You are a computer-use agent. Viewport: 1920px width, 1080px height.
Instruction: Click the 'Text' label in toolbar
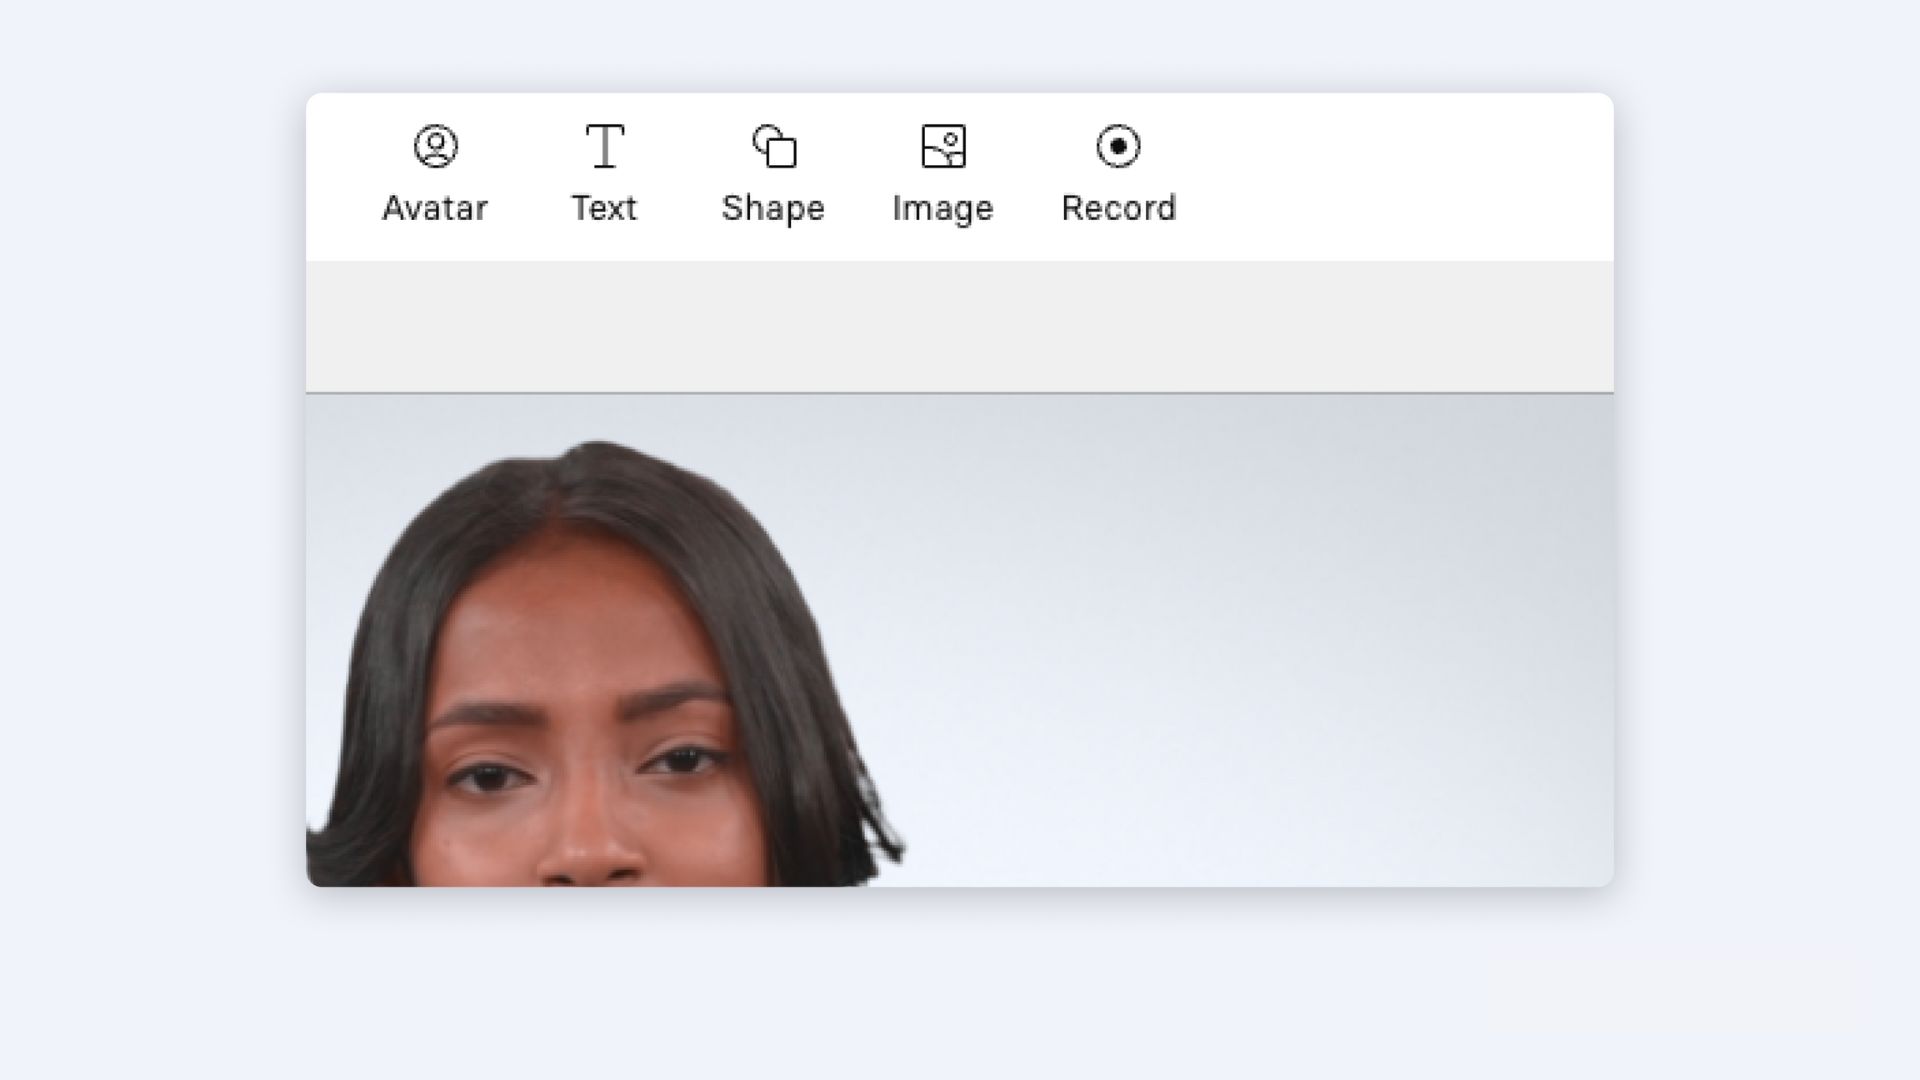click(x=604, y=208)
